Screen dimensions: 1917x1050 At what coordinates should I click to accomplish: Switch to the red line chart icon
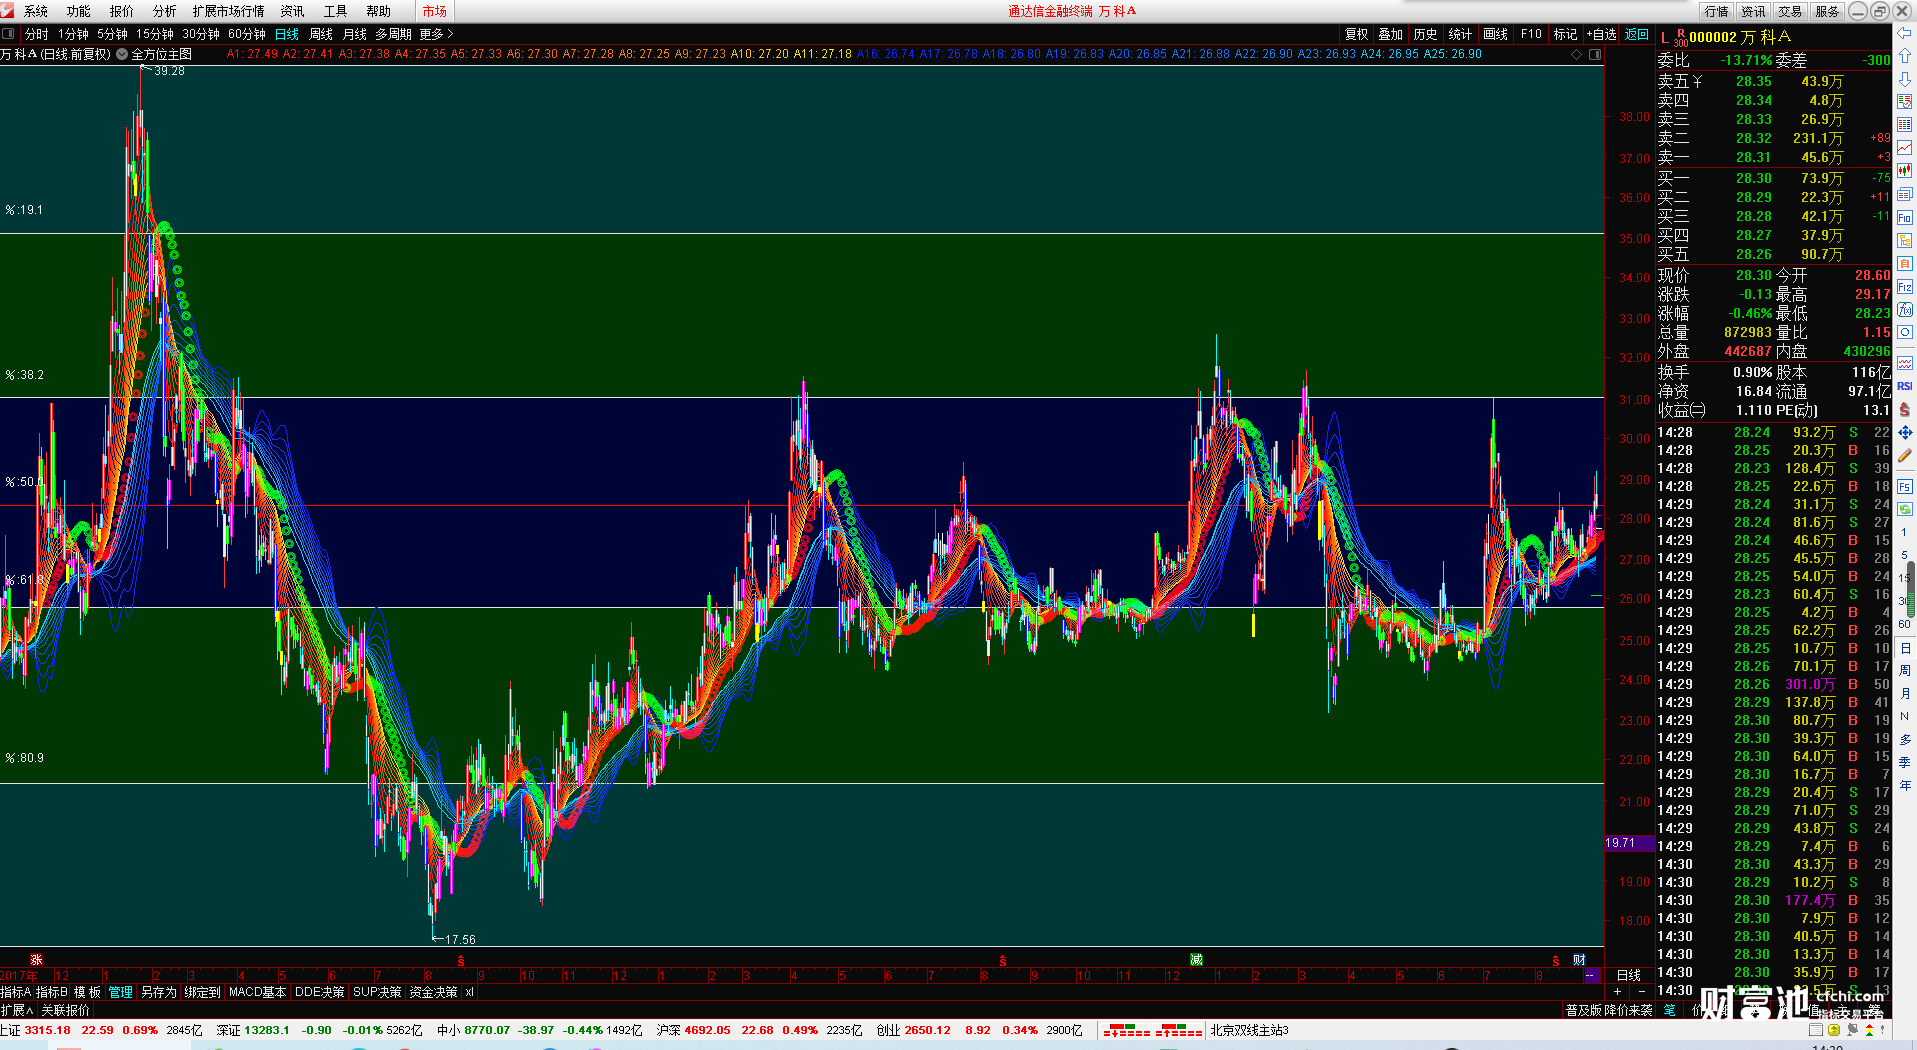pos(1905,148)
